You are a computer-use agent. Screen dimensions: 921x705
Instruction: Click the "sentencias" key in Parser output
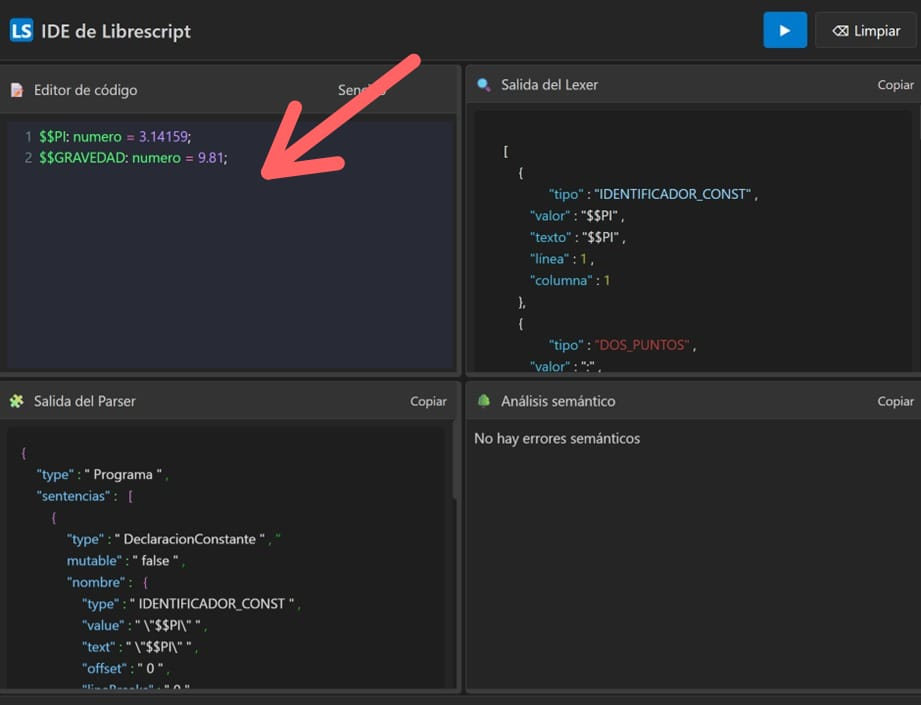pyautogui.click(x=73, y=496)
